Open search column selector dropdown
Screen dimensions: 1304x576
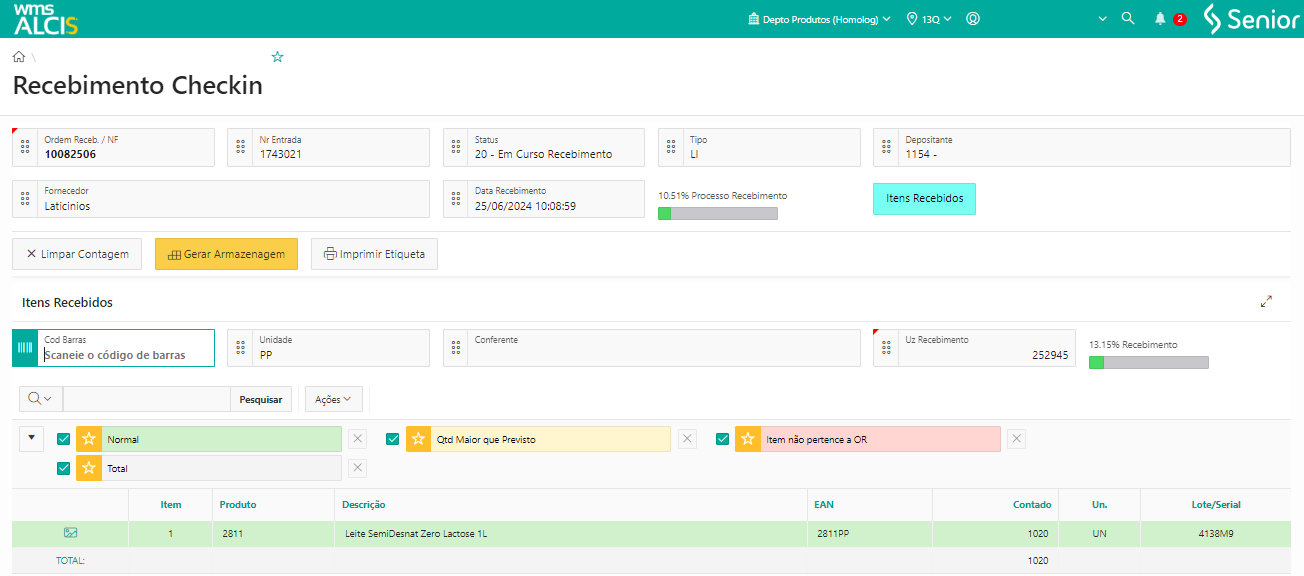coord(41,399)
